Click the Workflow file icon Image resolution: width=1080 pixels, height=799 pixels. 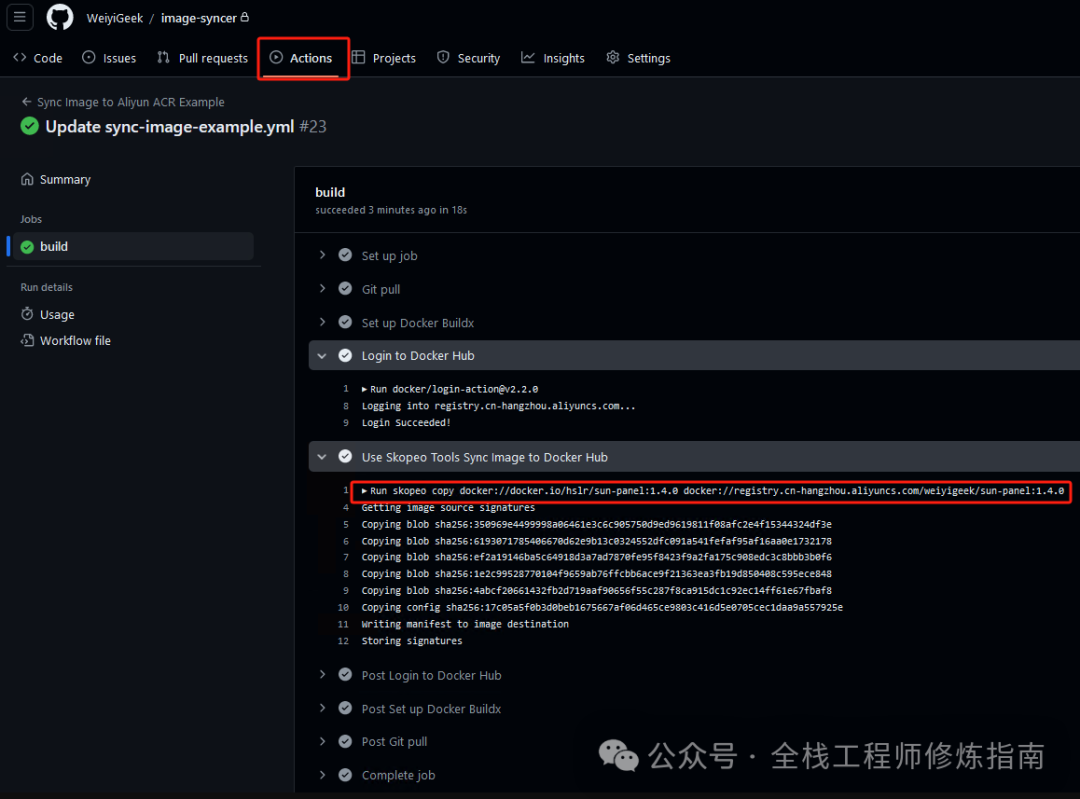coord(27,340)
